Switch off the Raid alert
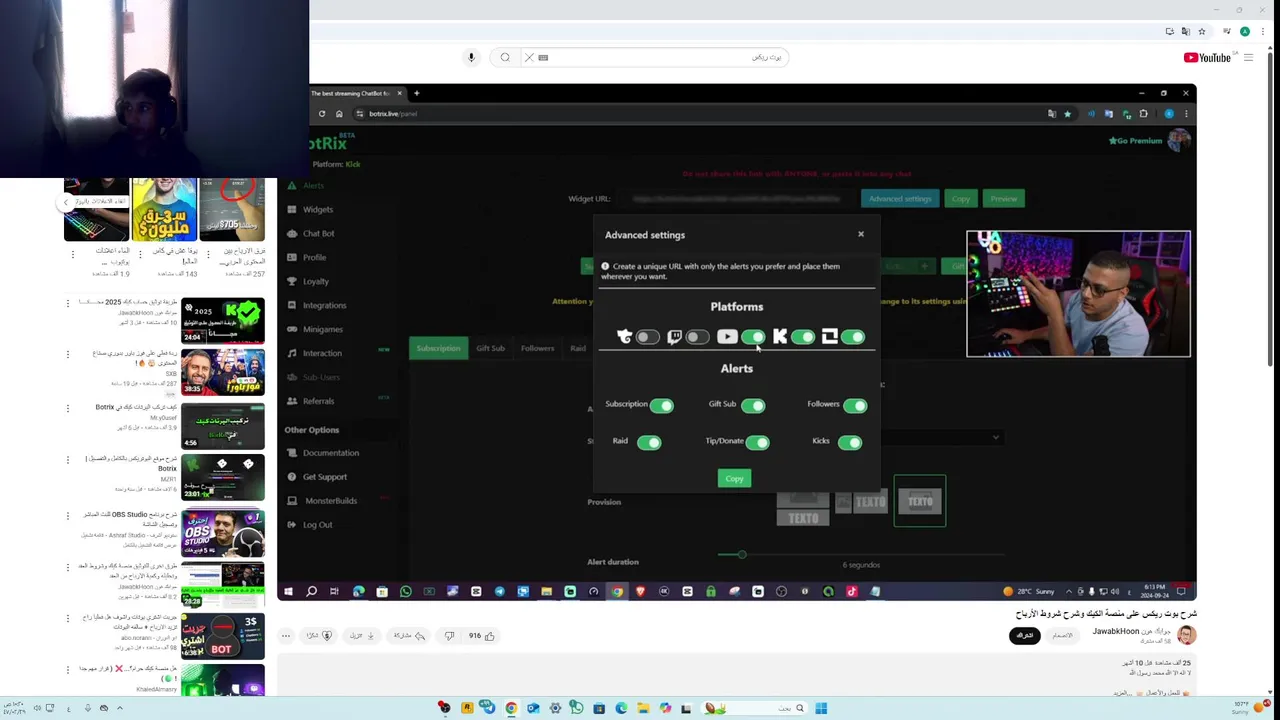Viewport: 1280px width, 720px height. pyautogui.click(x=649, y=442)
